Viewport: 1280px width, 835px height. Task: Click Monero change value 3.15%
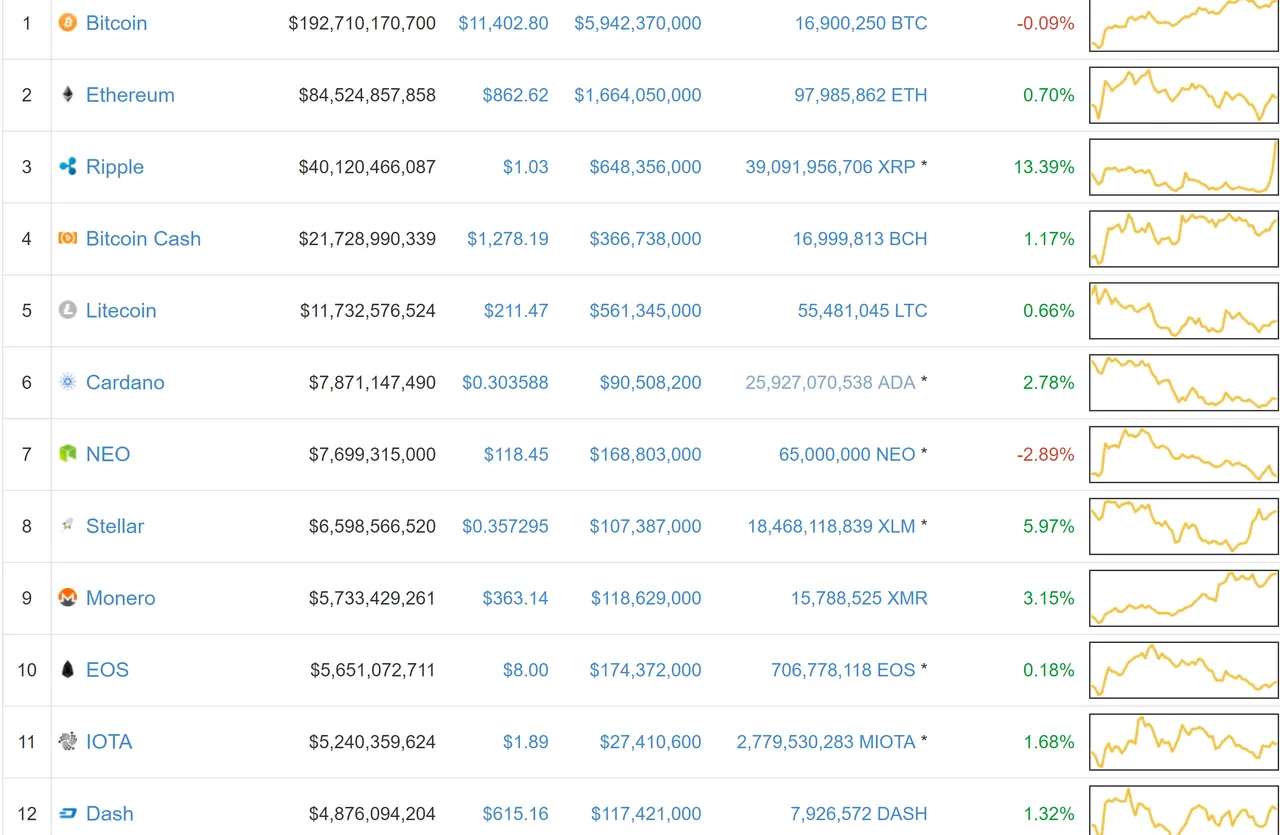pyautogui.click(x=1049, y=598)
